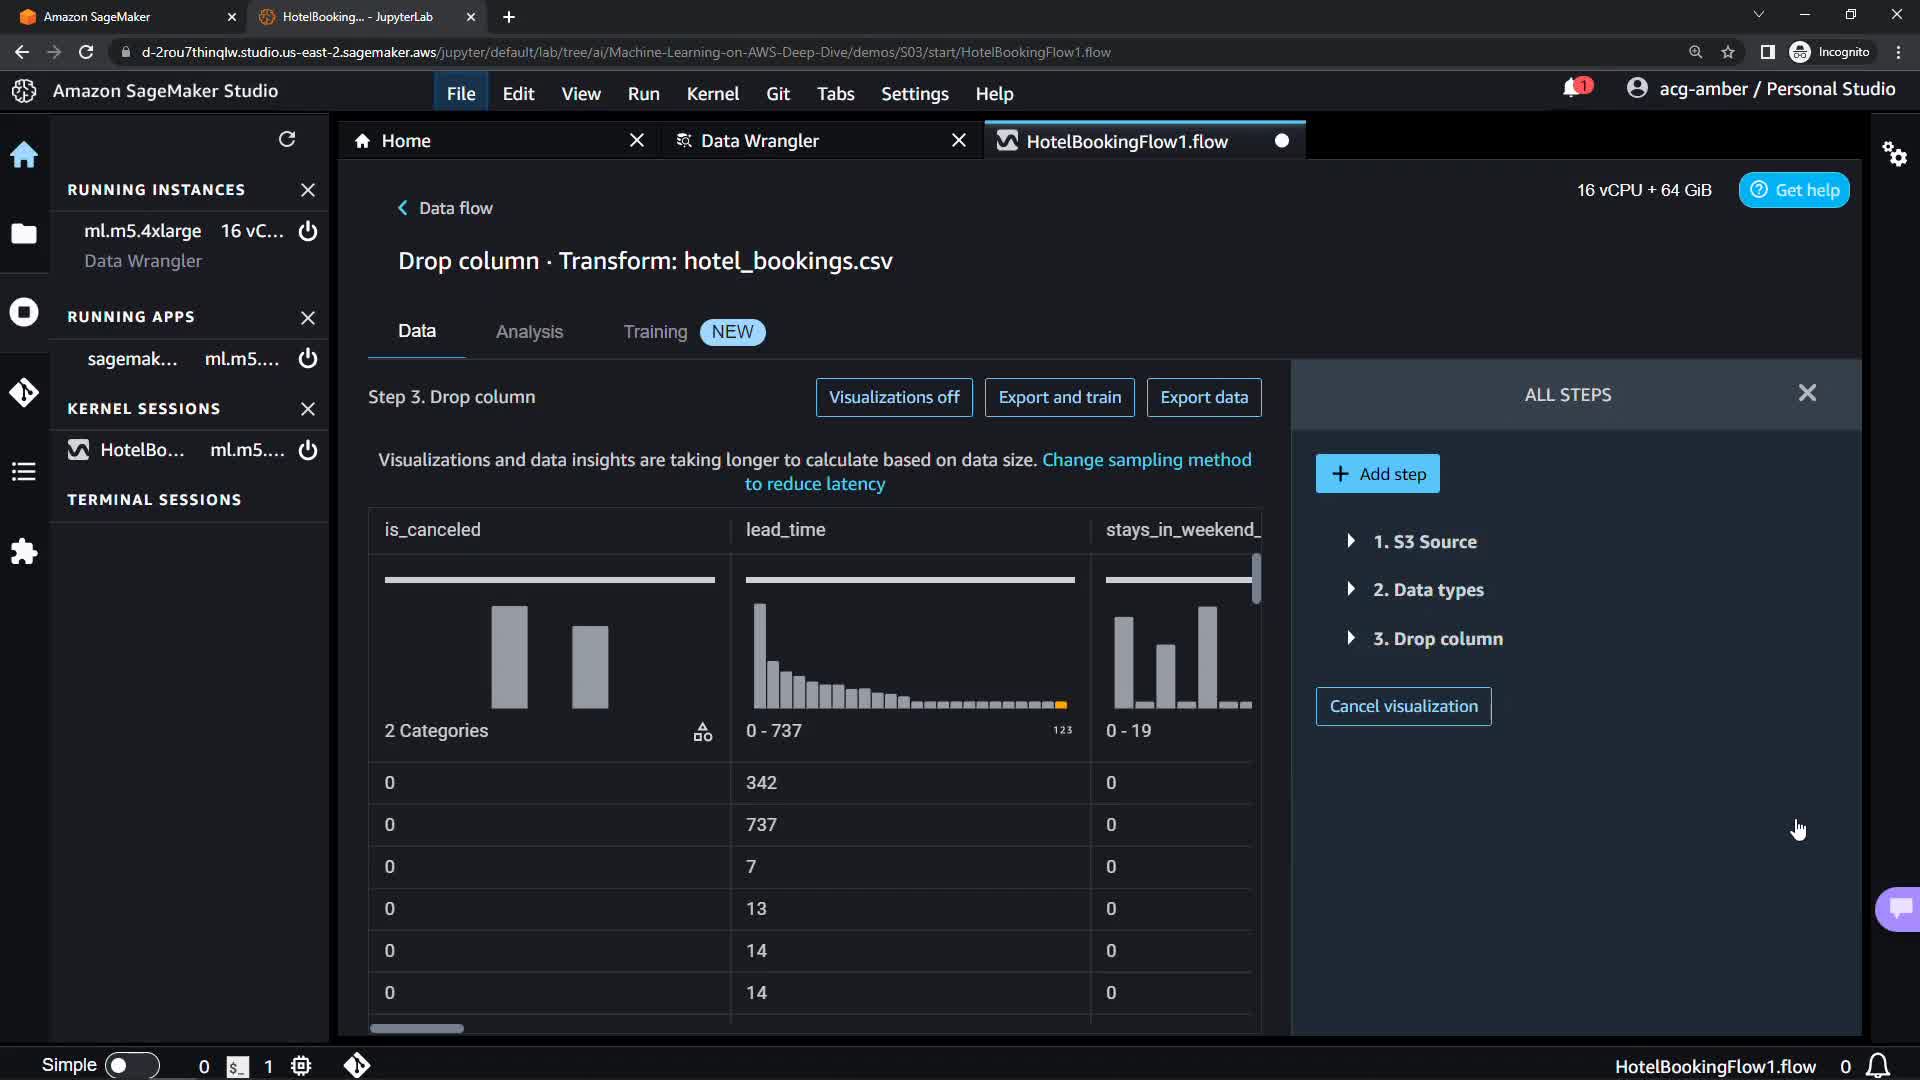Turn visualizations off

894,397
